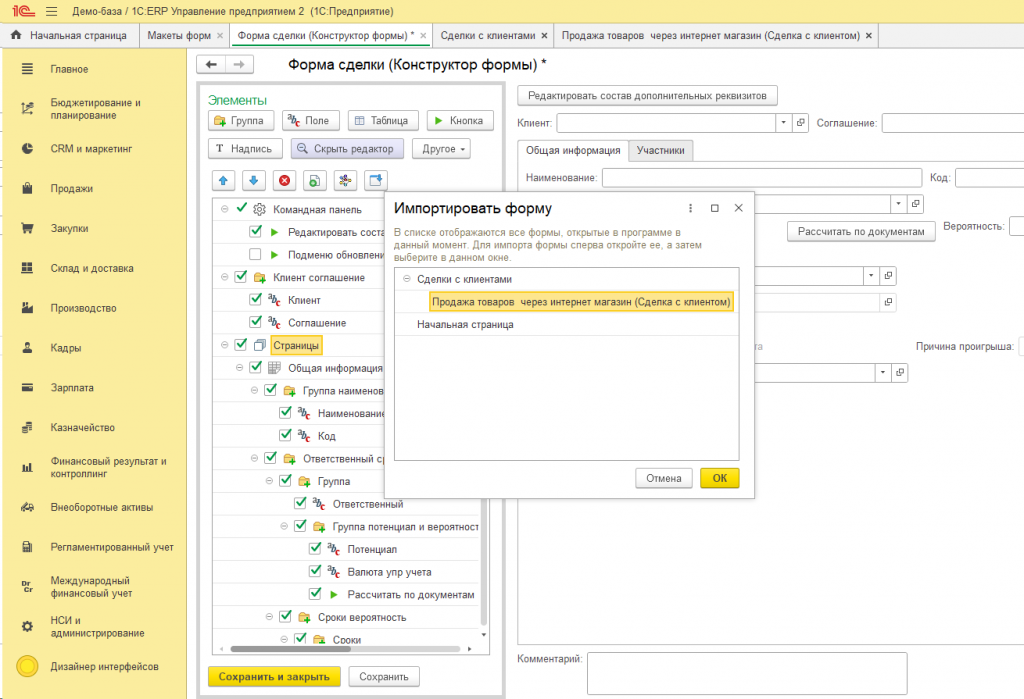
Task: Open Производство section in sidebar
Action: click(x=83, y=308)
